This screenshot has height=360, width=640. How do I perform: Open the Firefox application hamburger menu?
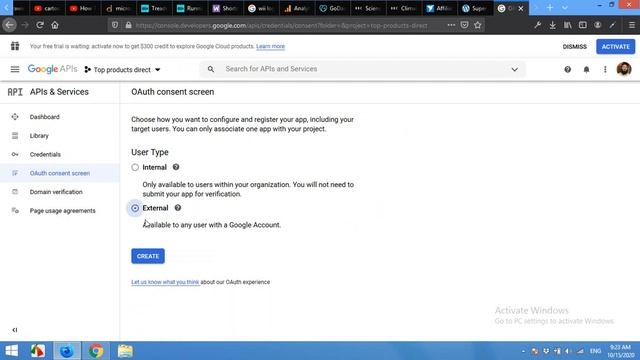(631, 25)
